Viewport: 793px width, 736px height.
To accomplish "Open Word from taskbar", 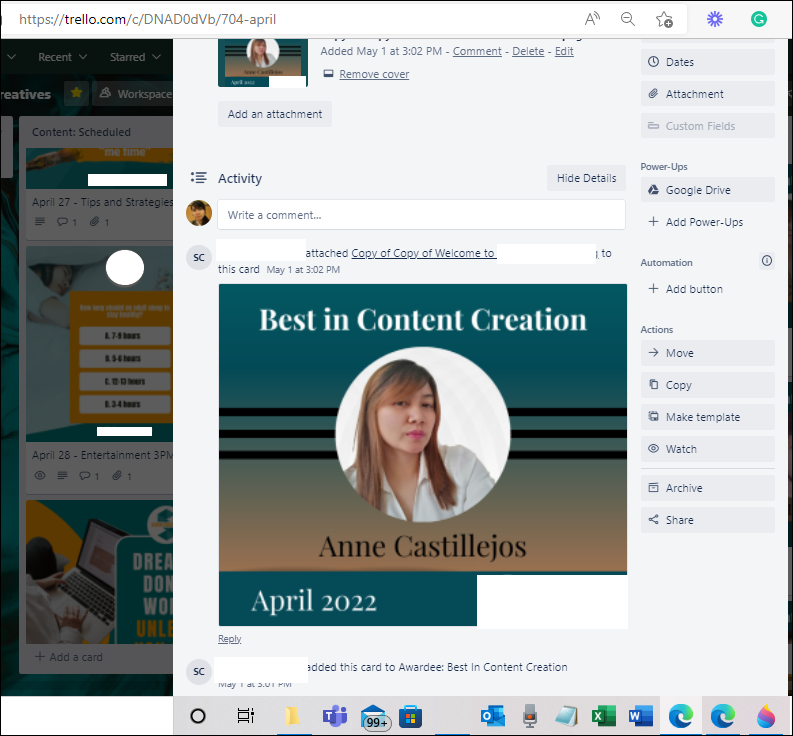I will [x=641, y=716].
